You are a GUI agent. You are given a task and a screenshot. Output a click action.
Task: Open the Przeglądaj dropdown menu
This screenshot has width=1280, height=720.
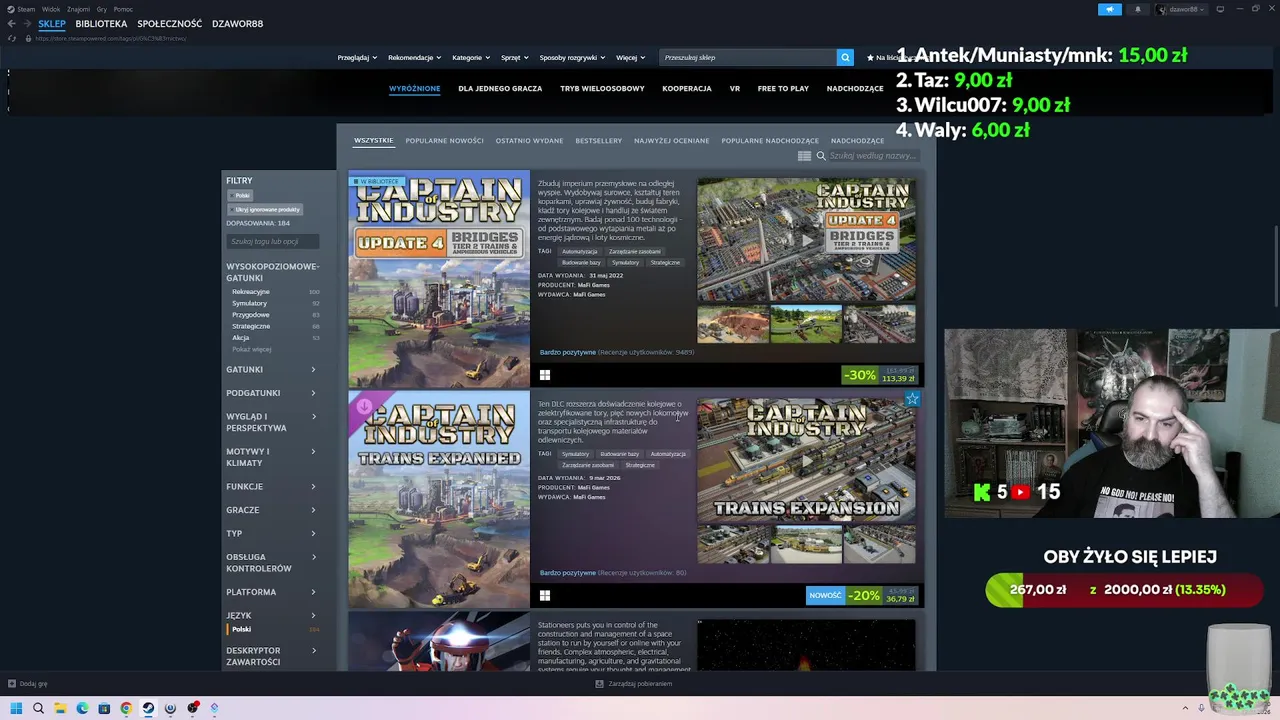357,57
